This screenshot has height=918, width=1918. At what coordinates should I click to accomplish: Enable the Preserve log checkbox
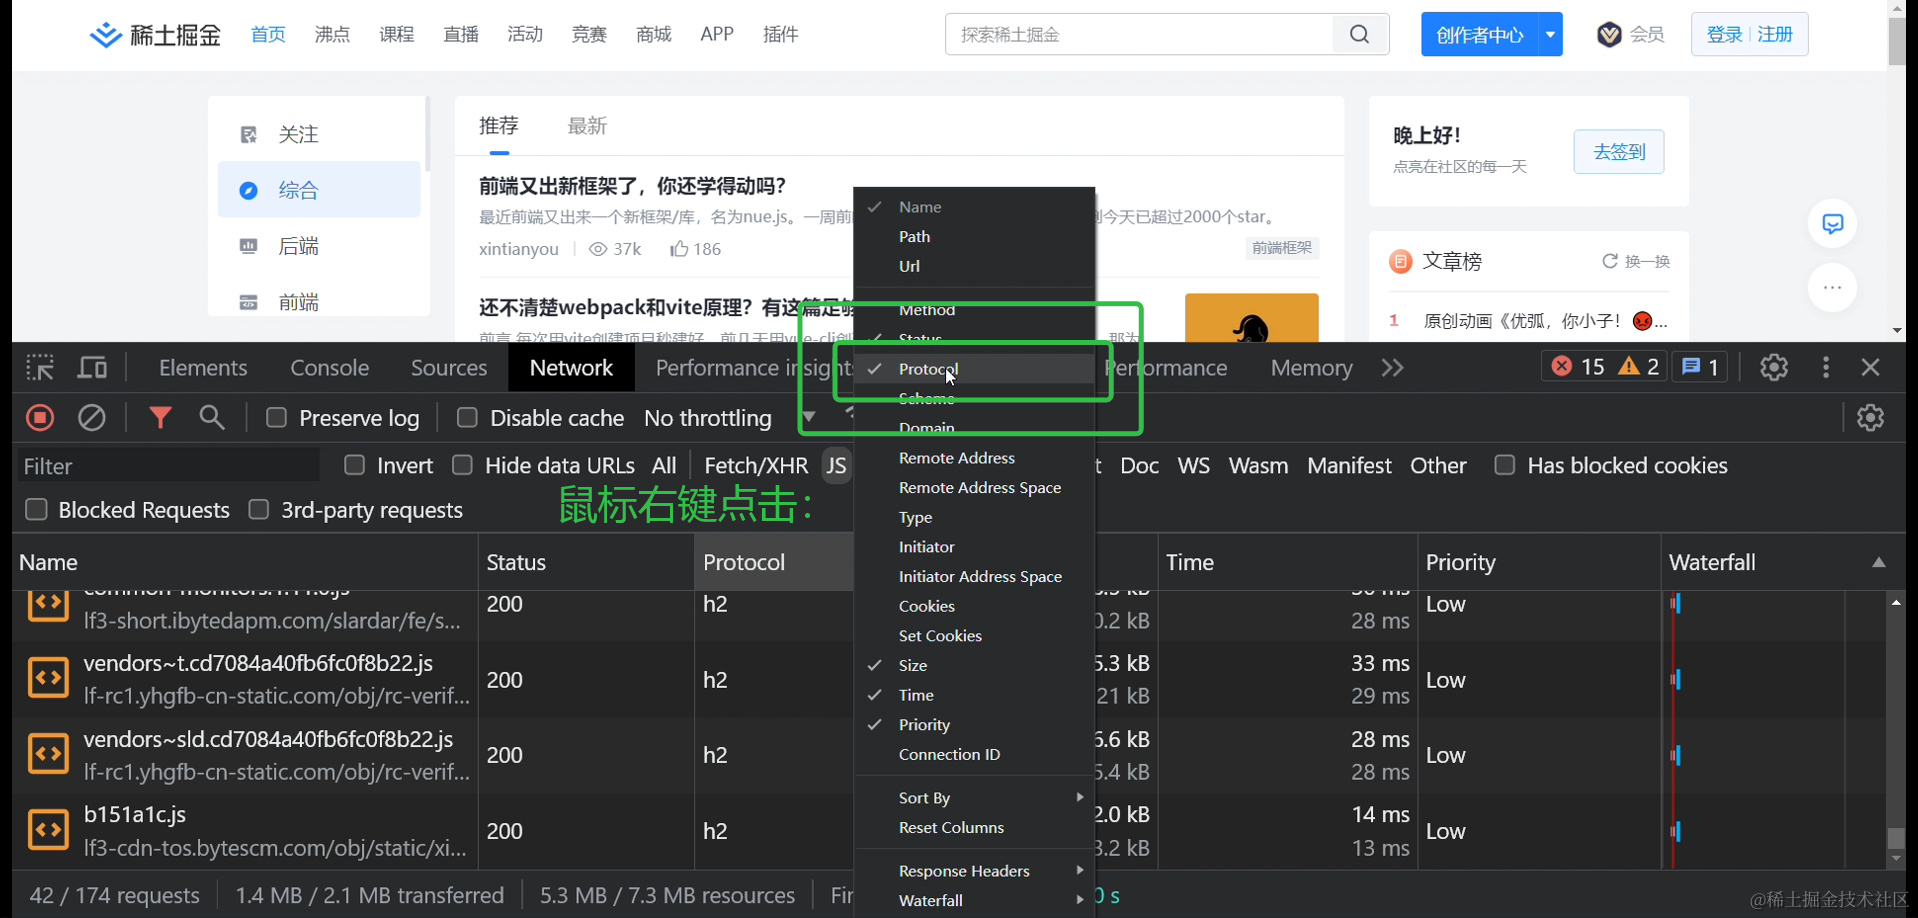click(x=277, y=418)
